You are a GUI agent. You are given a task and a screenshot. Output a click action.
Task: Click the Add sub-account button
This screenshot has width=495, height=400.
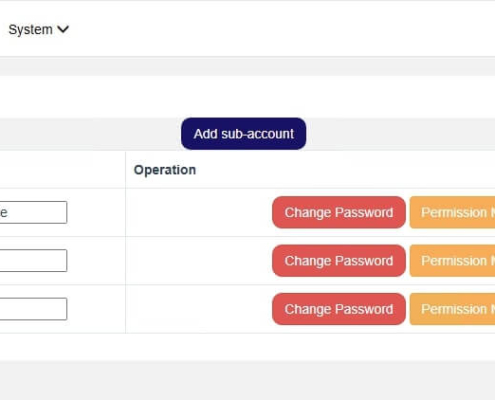pos(243,134)
